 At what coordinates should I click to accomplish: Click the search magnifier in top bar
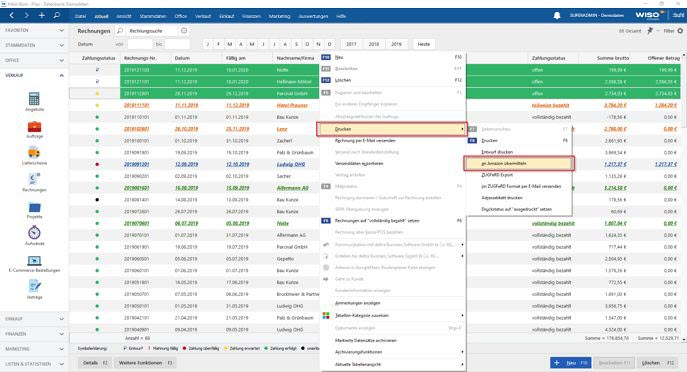tap(57, 15)
